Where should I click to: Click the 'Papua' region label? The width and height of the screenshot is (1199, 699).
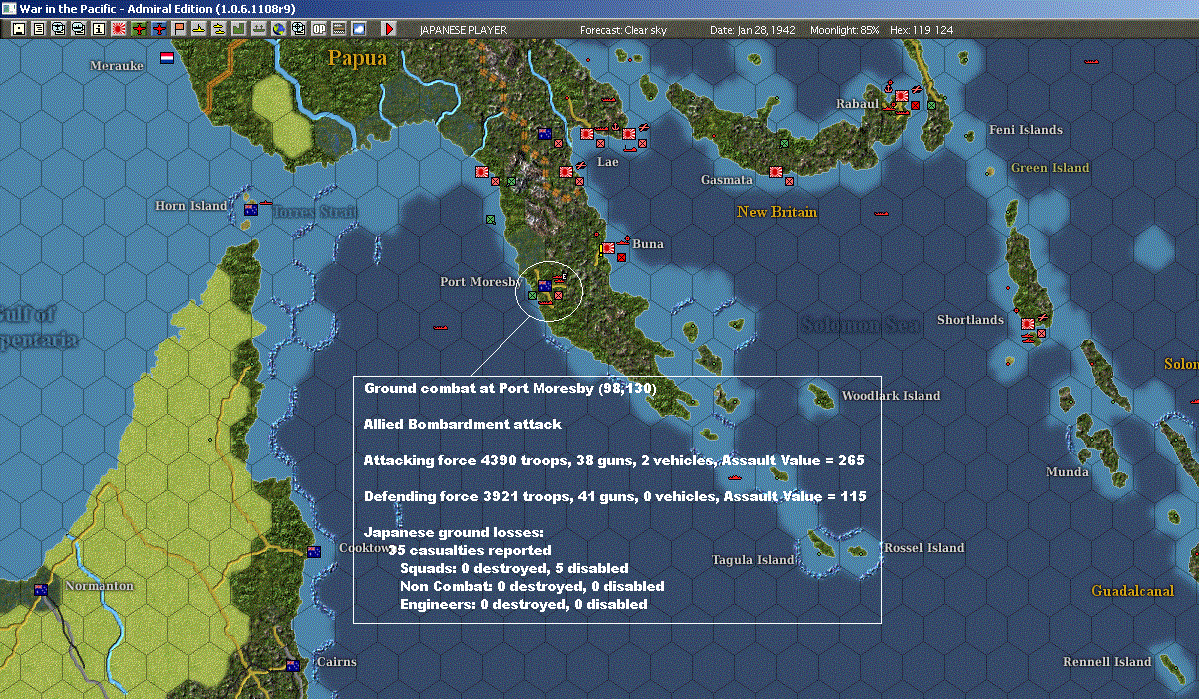coord(357,58)
